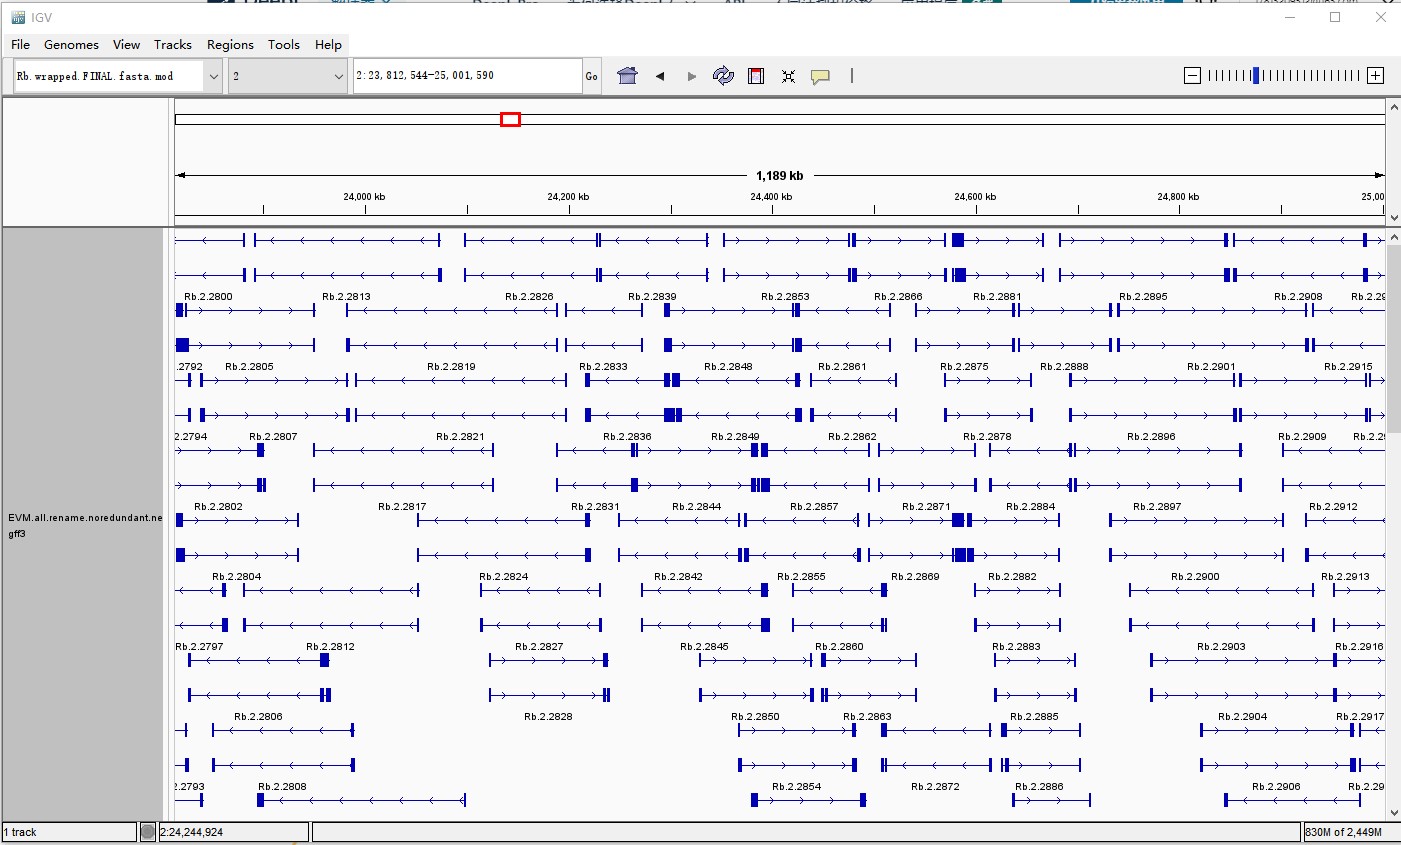Click the locus coordinates input field
This screenshot has height=845, width=1401.
coord(465,75)
